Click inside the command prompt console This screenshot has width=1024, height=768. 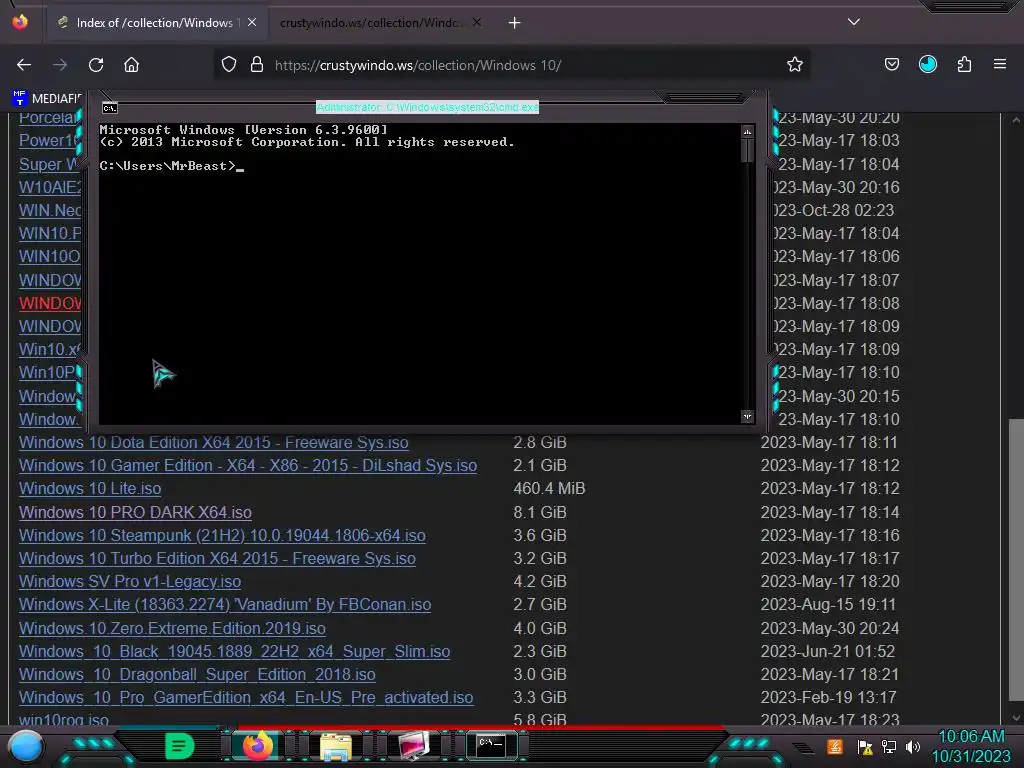point(419,274)
